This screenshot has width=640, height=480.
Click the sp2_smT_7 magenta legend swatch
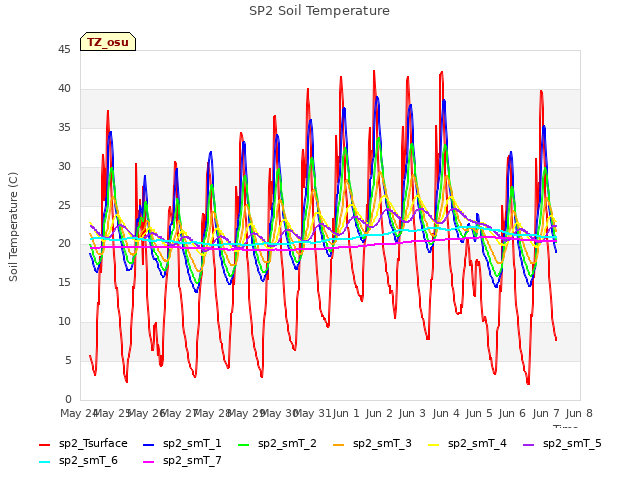coord(149,462)
